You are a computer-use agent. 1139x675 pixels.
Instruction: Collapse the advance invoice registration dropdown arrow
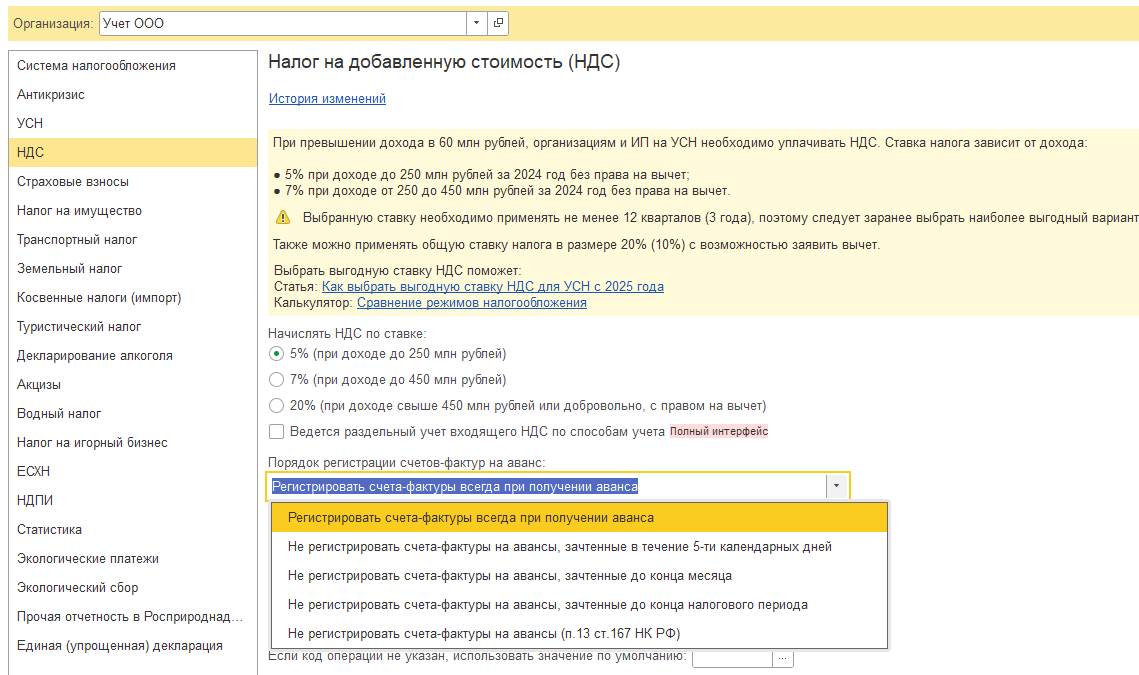pos(837,487)
